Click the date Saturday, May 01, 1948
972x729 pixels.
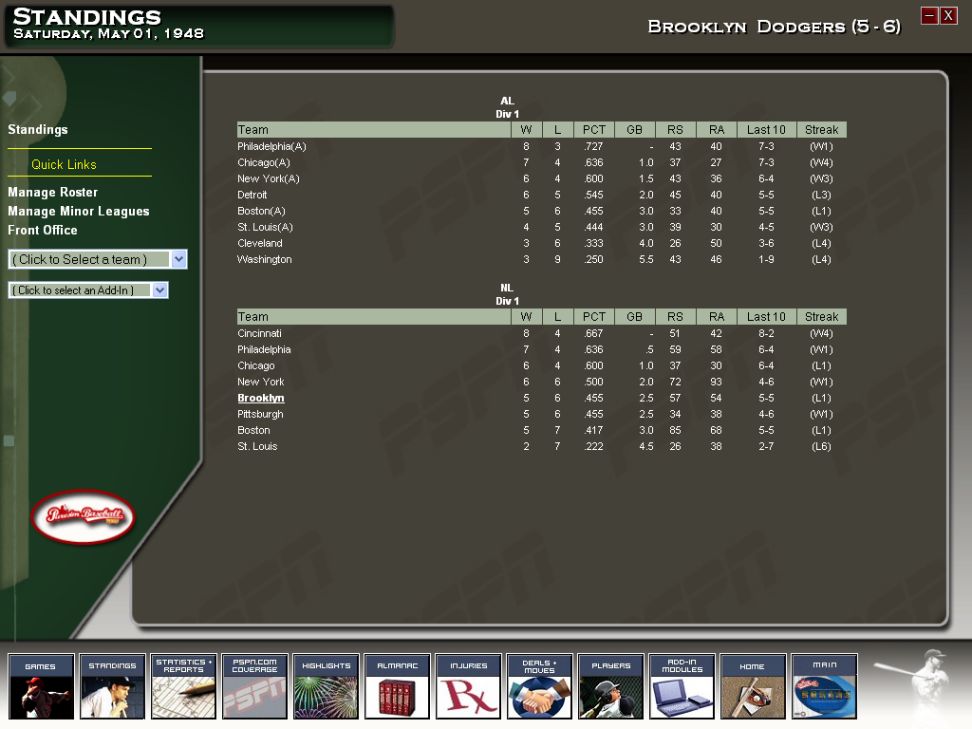pyautogui.click(x=108, y=33)
